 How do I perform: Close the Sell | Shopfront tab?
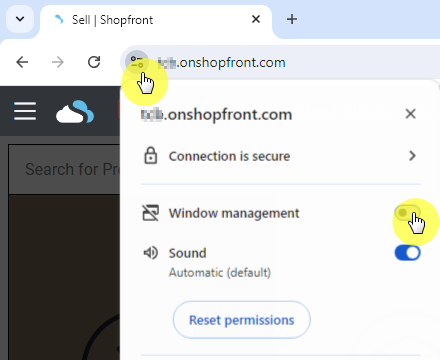256,19
